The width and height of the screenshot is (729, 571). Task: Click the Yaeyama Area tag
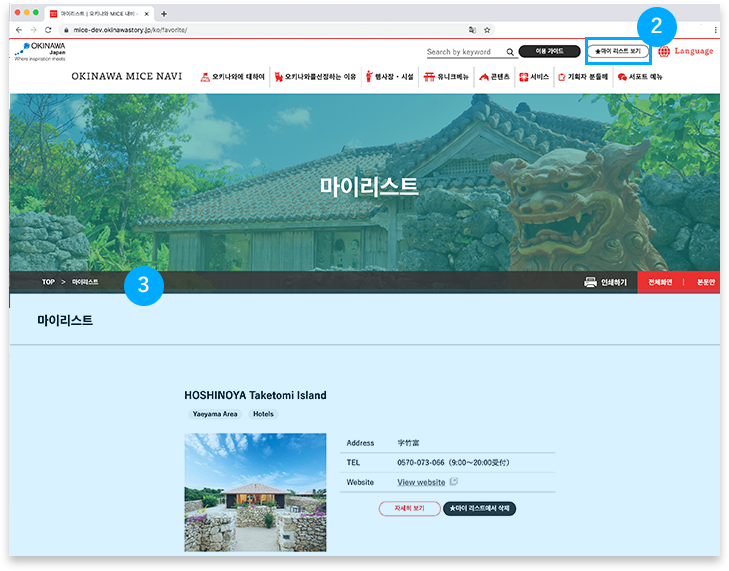pos(215,414)
